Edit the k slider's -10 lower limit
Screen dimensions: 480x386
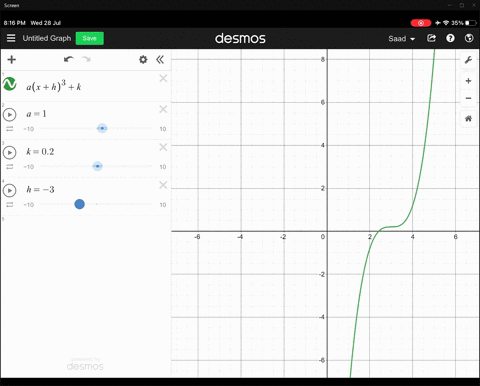(x=29, y=167)
